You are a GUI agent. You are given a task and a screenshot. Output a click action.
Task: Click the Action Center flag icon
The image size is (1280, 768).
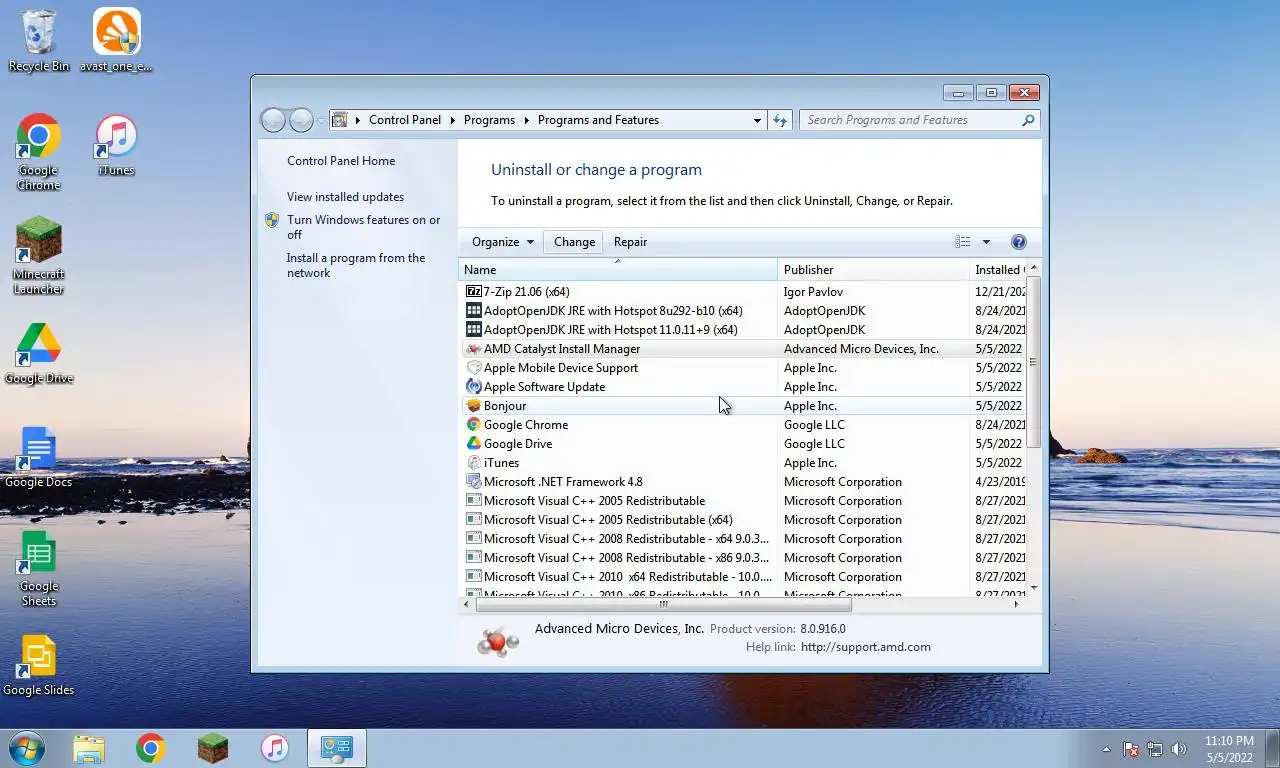[1131, 749]
